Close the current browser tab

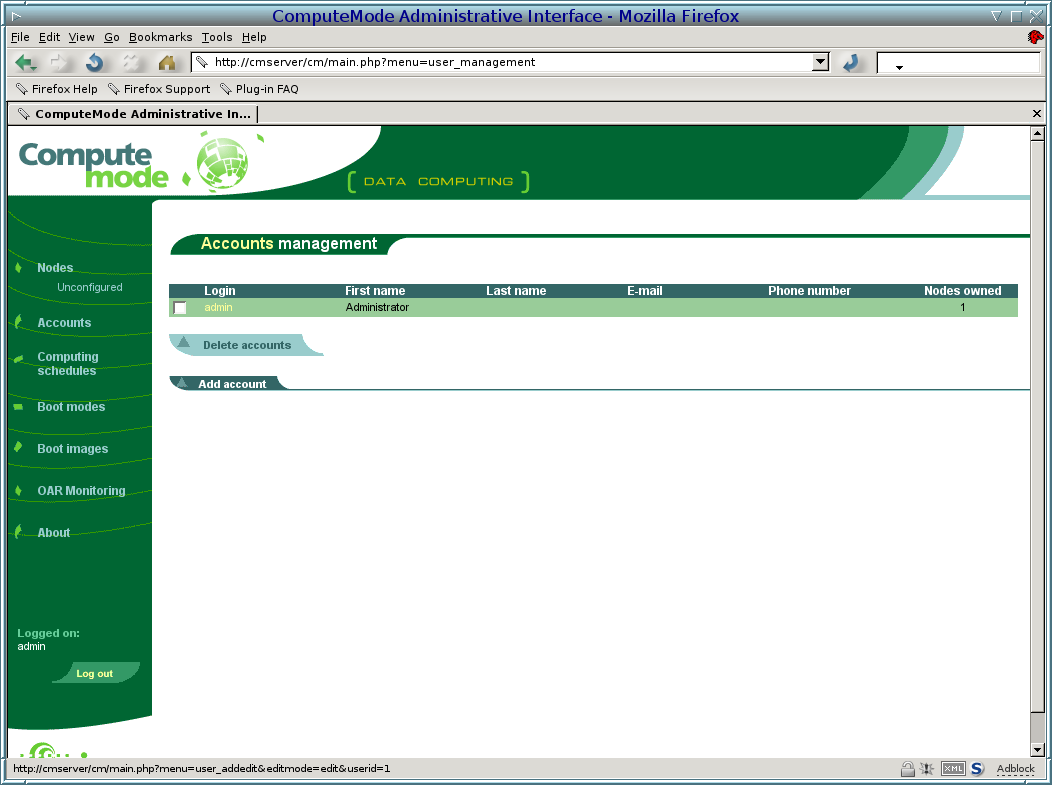(1037, 114)
